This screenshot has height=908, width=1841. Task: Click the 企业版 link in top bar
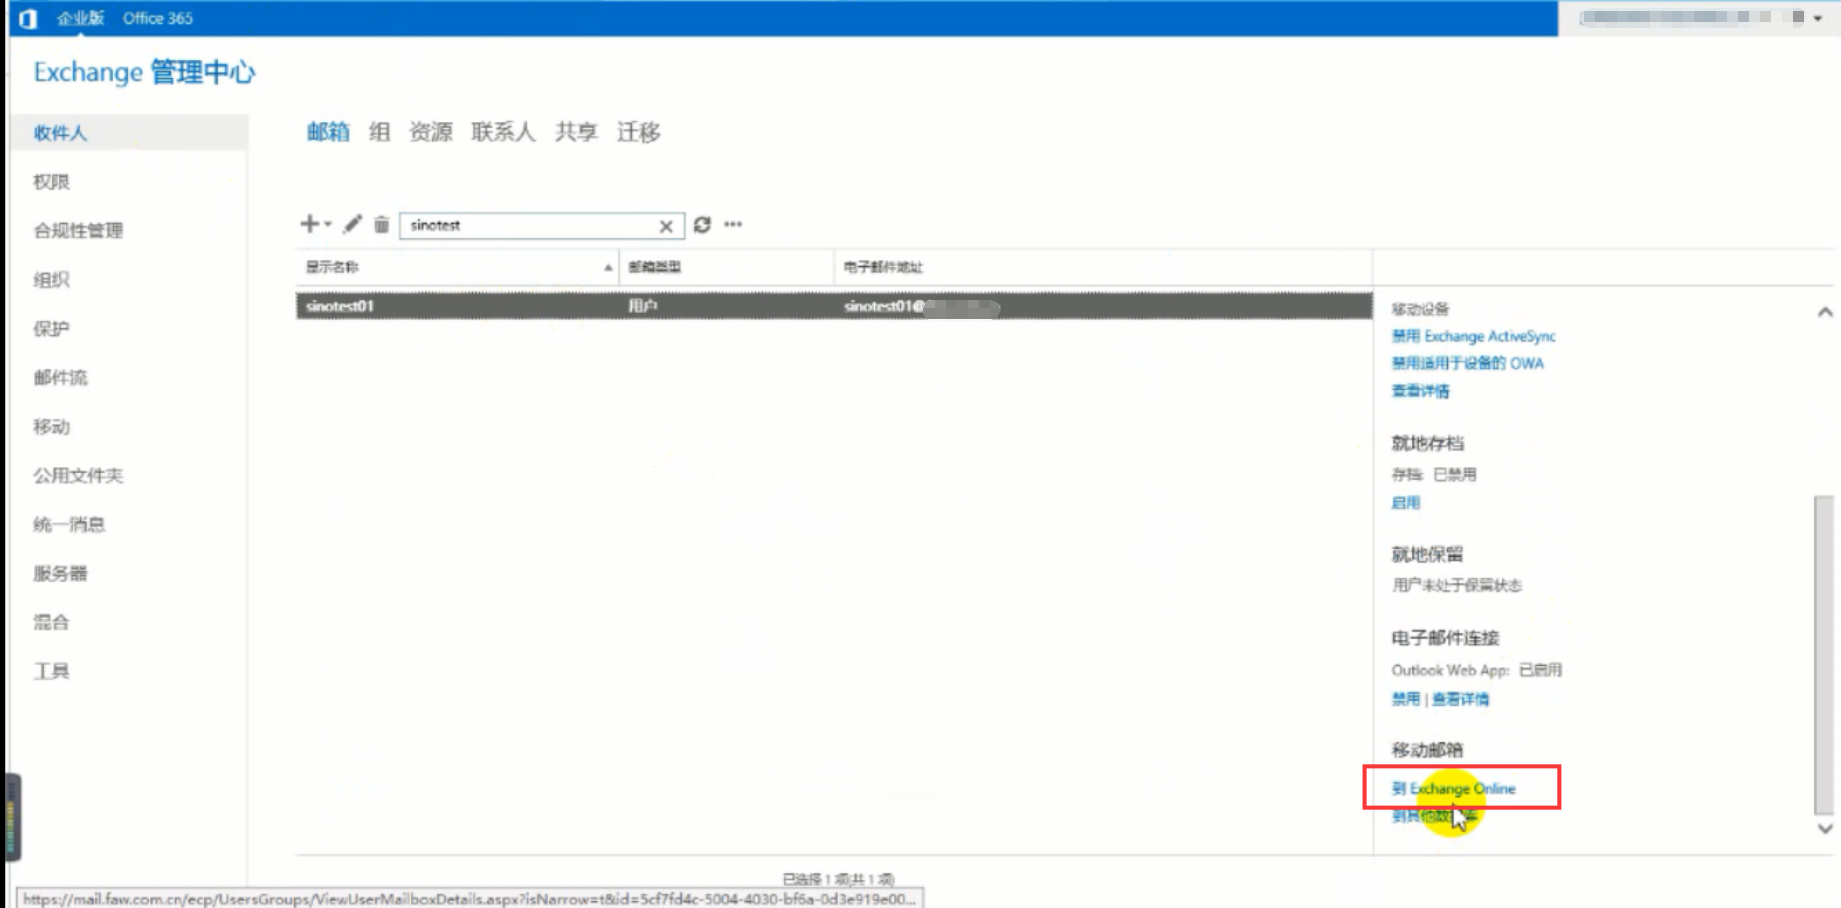click(80, 18)
